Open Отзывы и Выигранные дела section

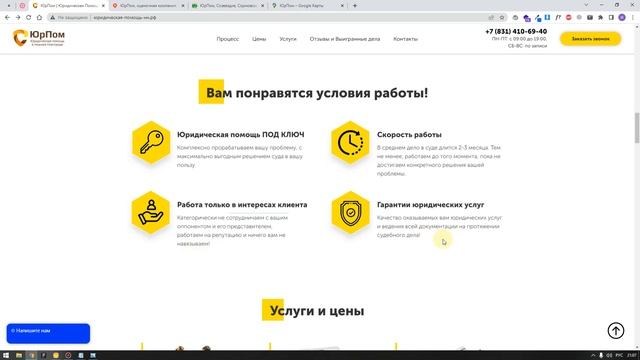[x=345, y=39]
